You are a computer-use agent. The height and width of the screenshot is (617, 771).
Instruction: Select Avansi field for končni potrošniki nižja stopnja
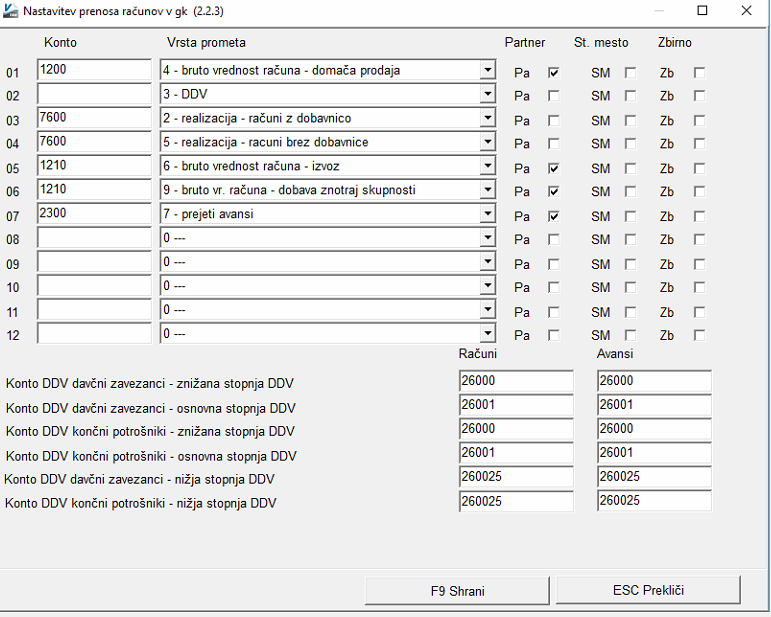point(654,501)
